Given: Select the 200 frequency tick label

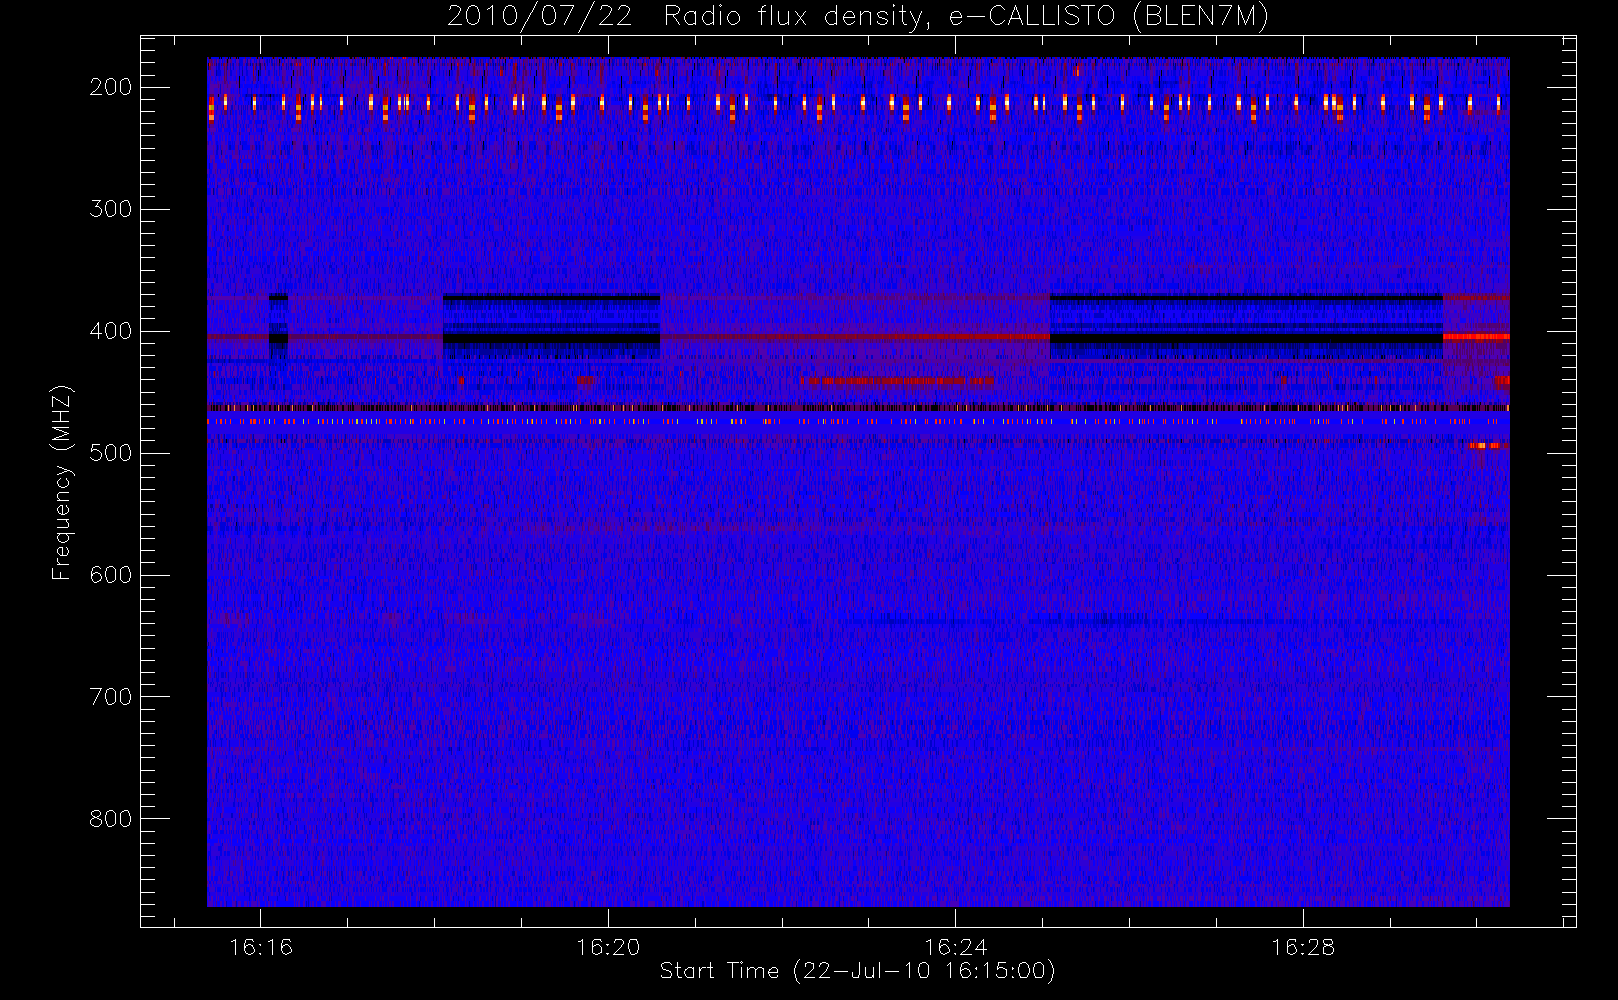Looking at the screenshot, I should [x=111, y=87].
